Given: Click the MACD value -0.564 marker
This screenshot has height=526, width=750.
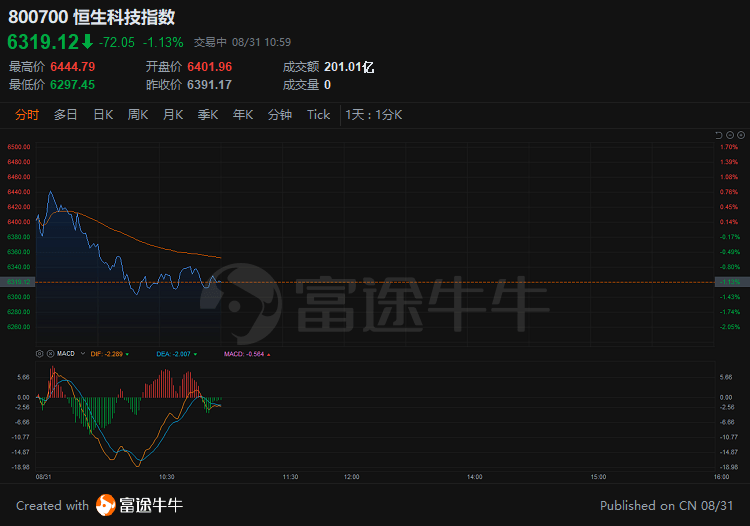Looking at the screenshot, I should (x=246, y=353).
